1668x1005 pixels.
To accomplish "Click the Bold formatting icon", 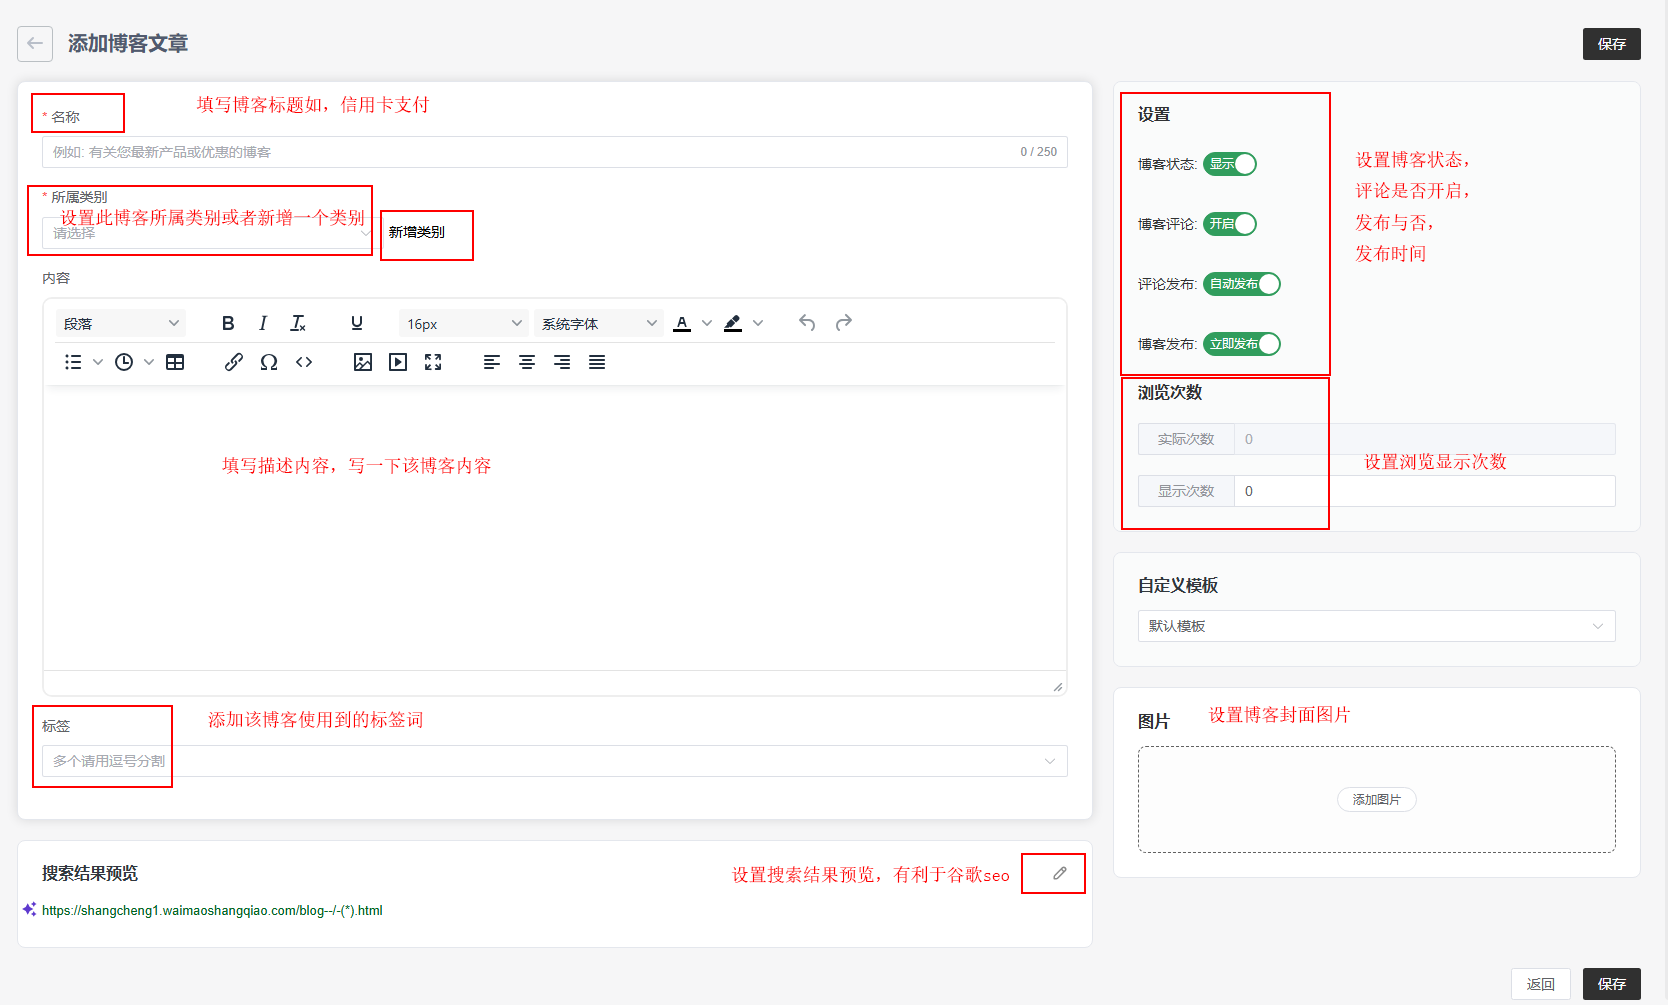I will (228, 323).
